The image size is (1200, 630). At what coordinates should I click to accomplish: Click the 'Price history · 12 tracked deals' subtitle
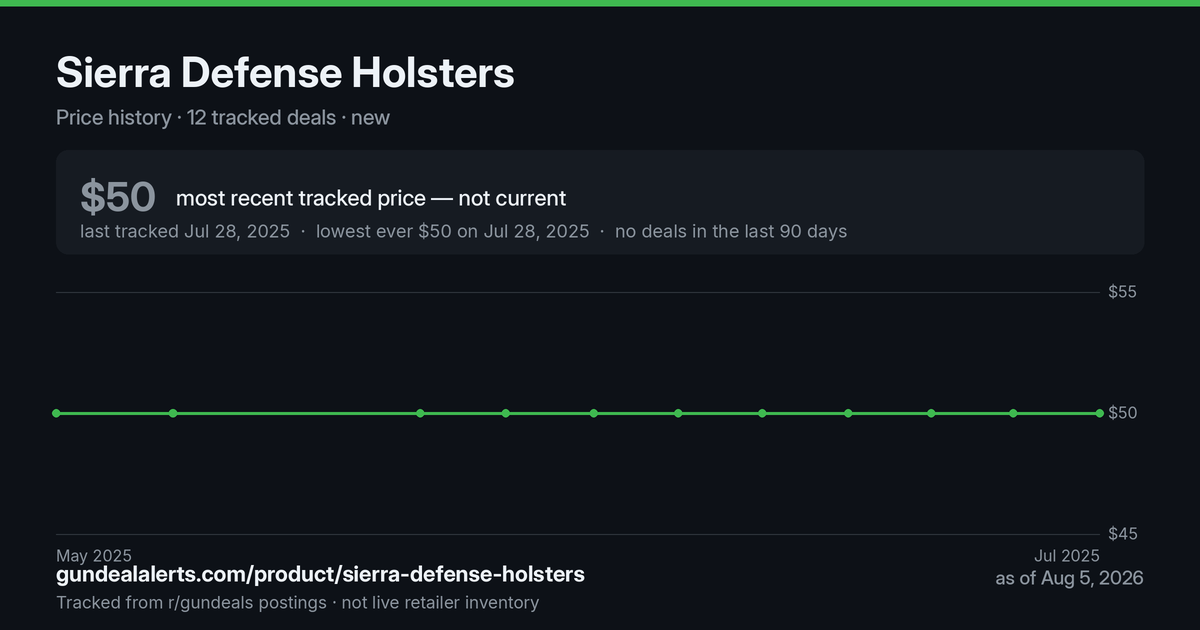coord(196,118)
